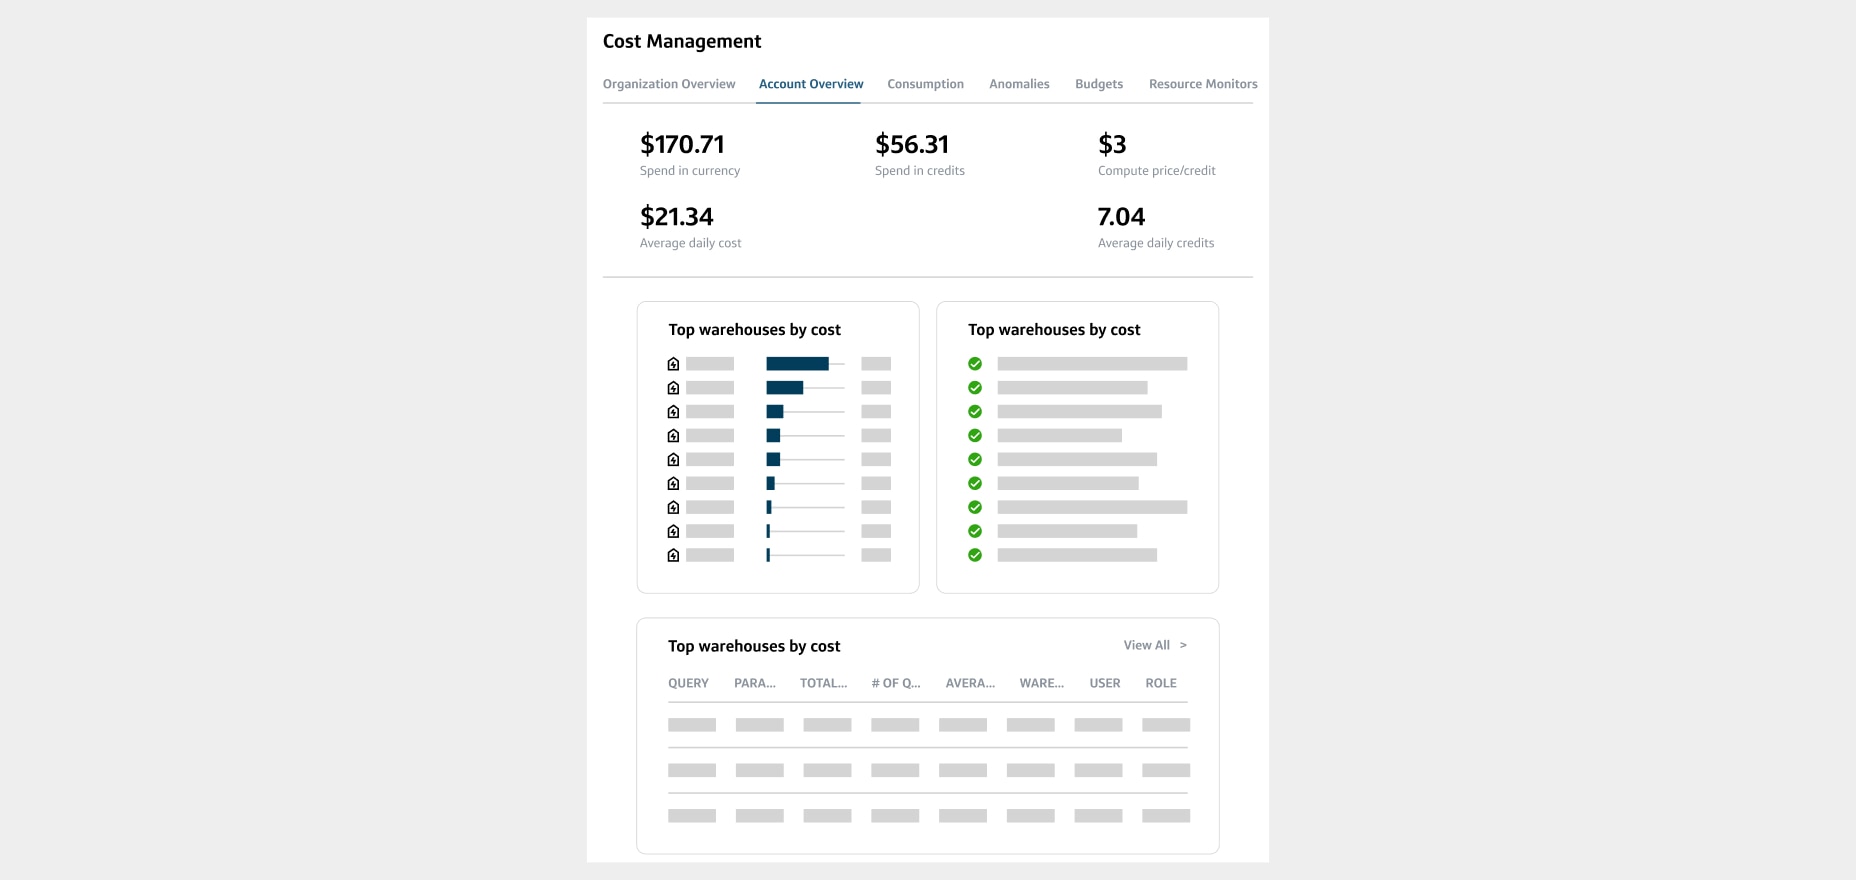This screenshot has width=1856, height=880.
Task: Click the last green checkmark status icon
Action: tap(975, 555)
